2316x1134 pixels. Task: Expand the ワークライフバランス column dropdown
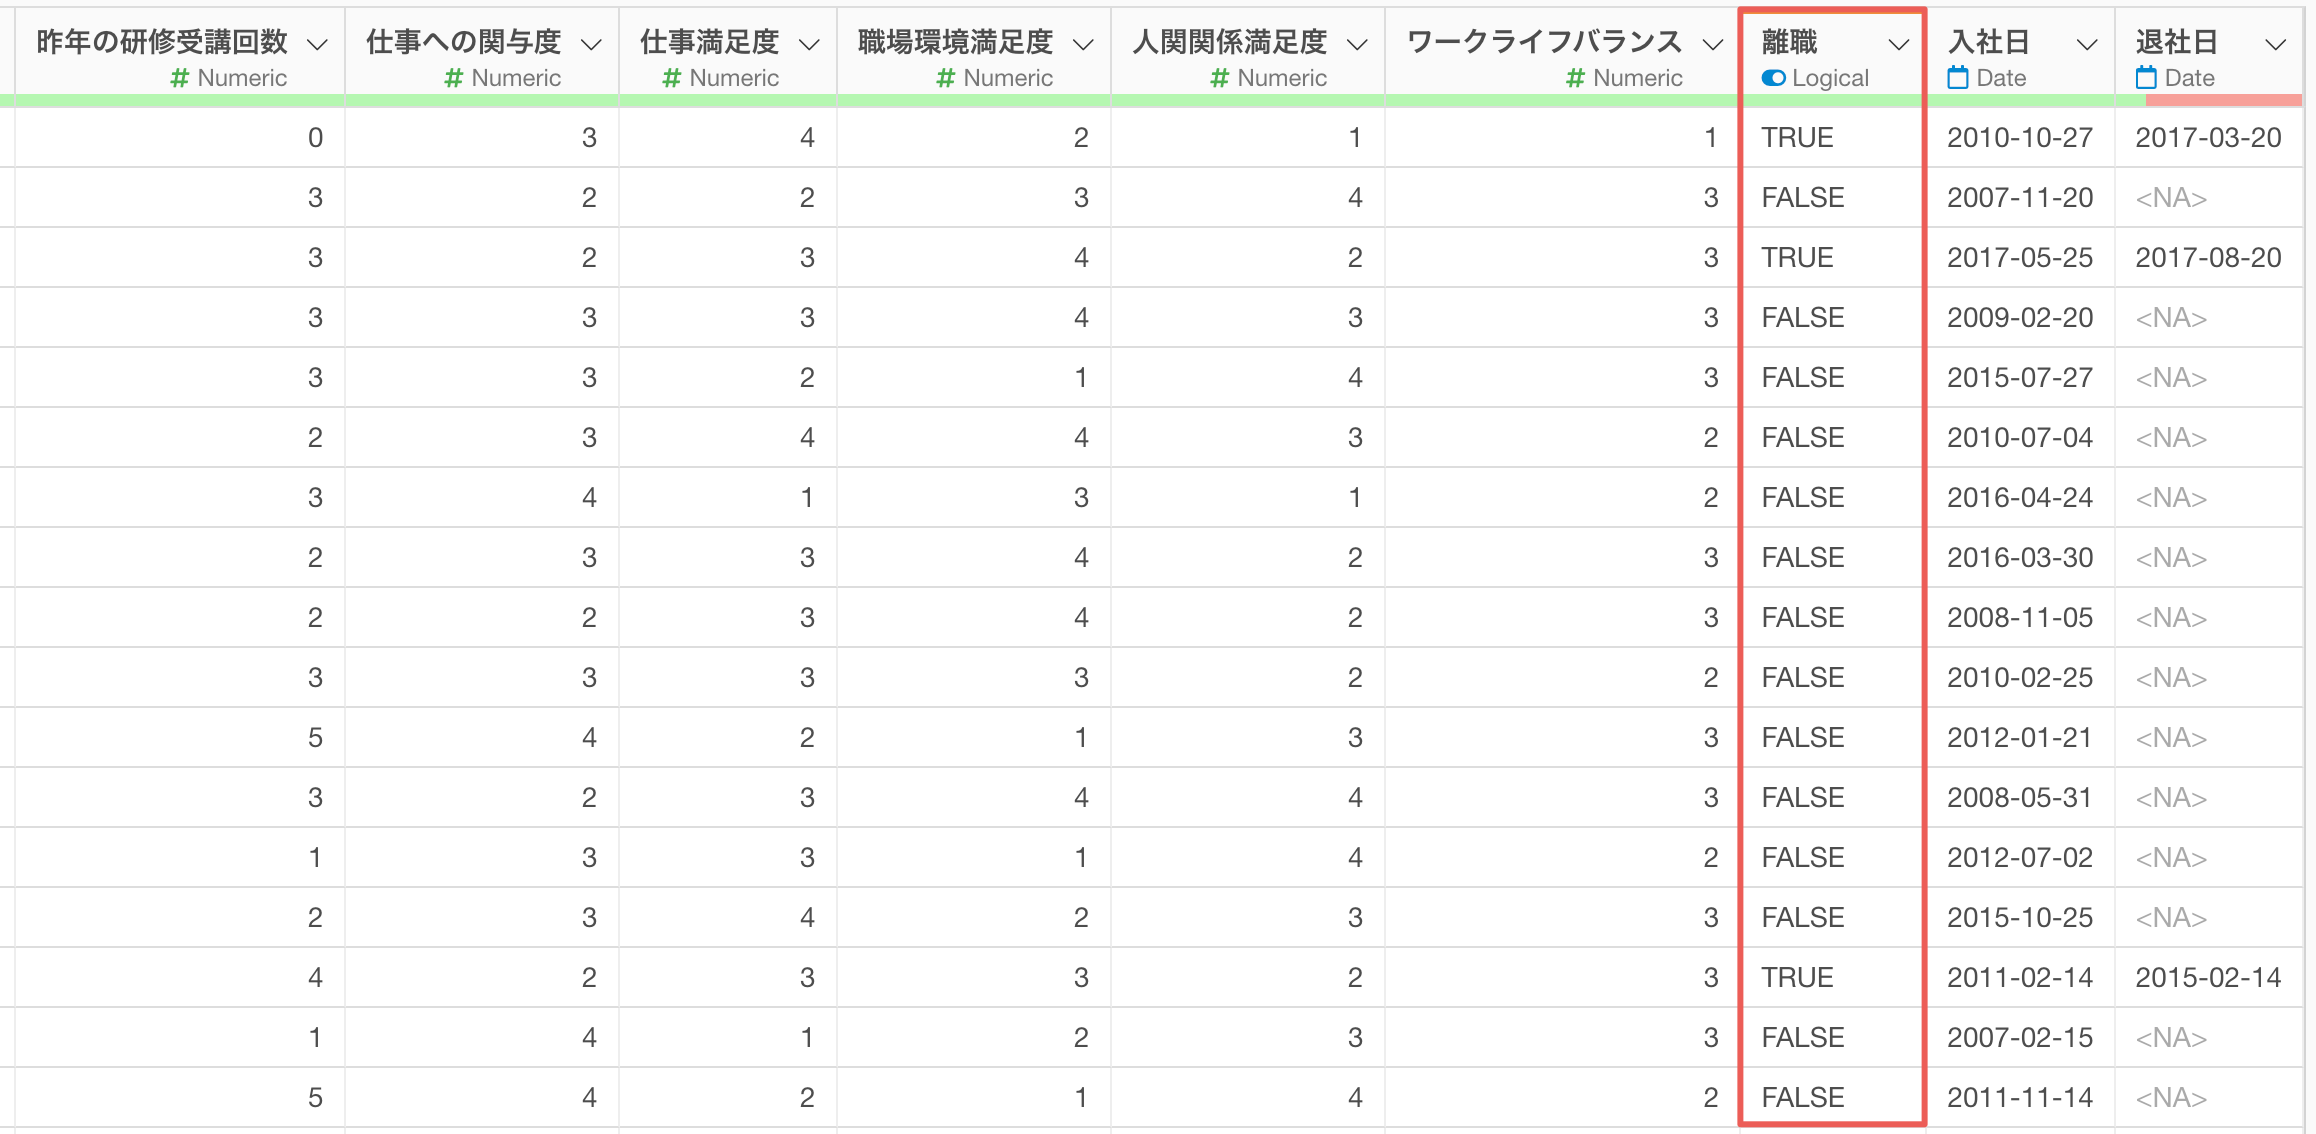1713,44
